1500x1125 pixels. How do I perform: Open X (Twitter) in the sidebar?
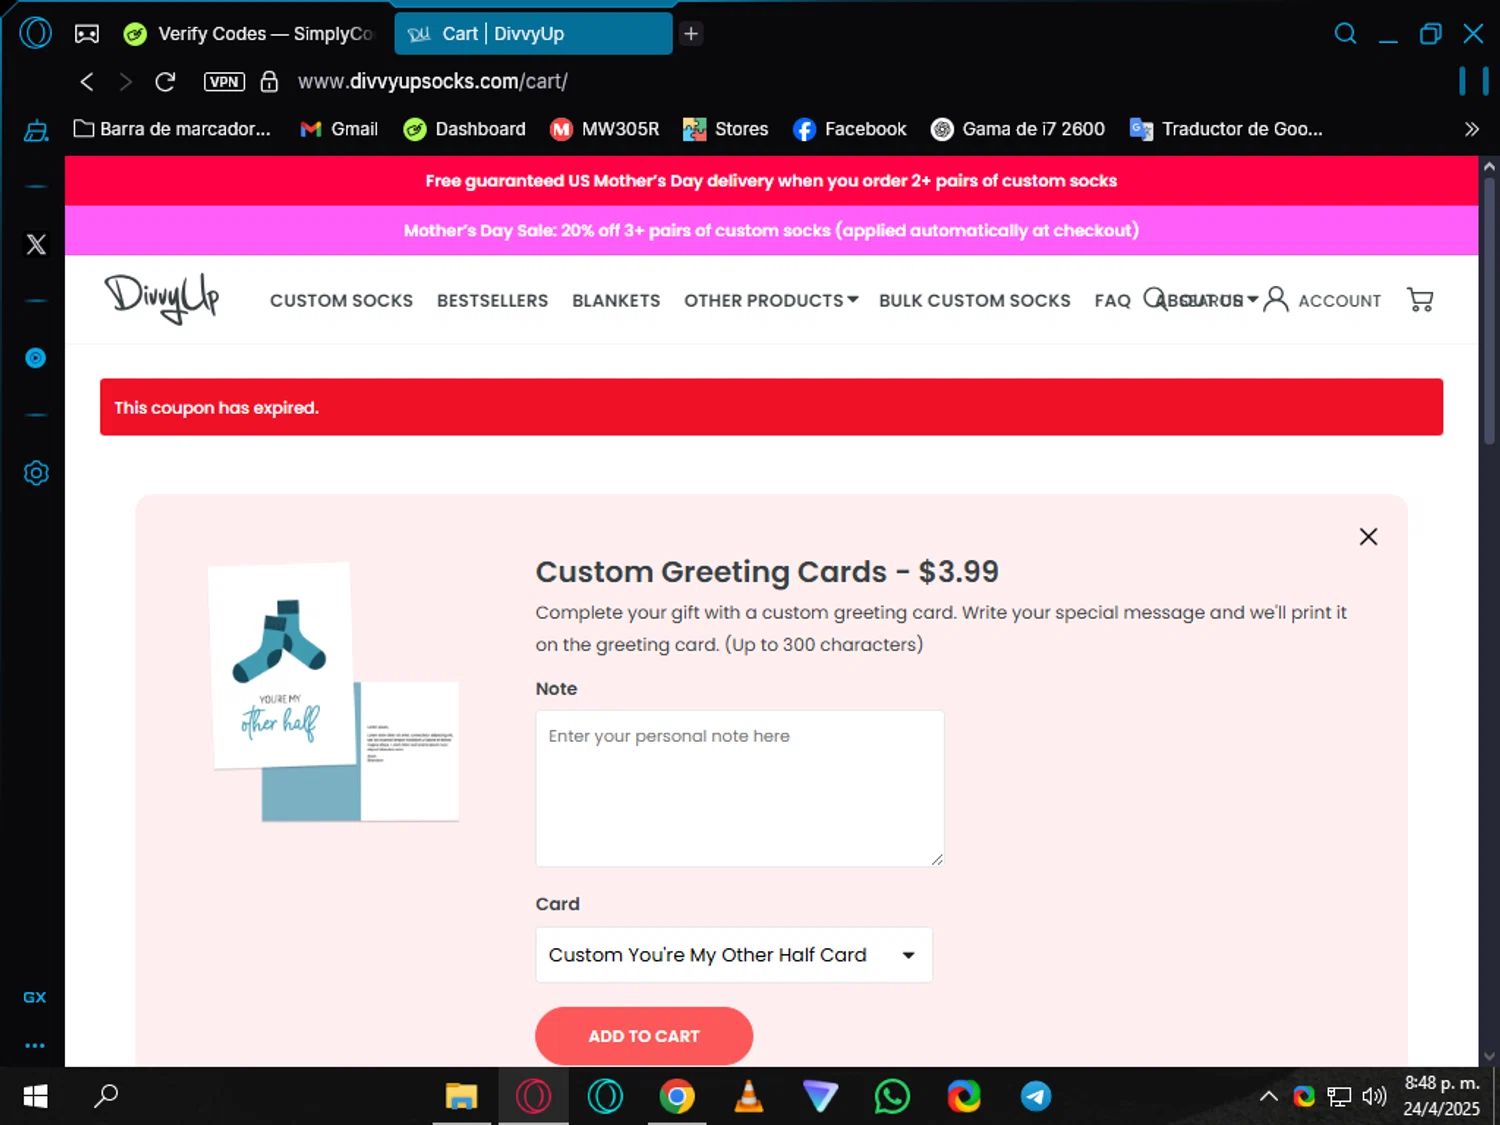pos(36,245)
